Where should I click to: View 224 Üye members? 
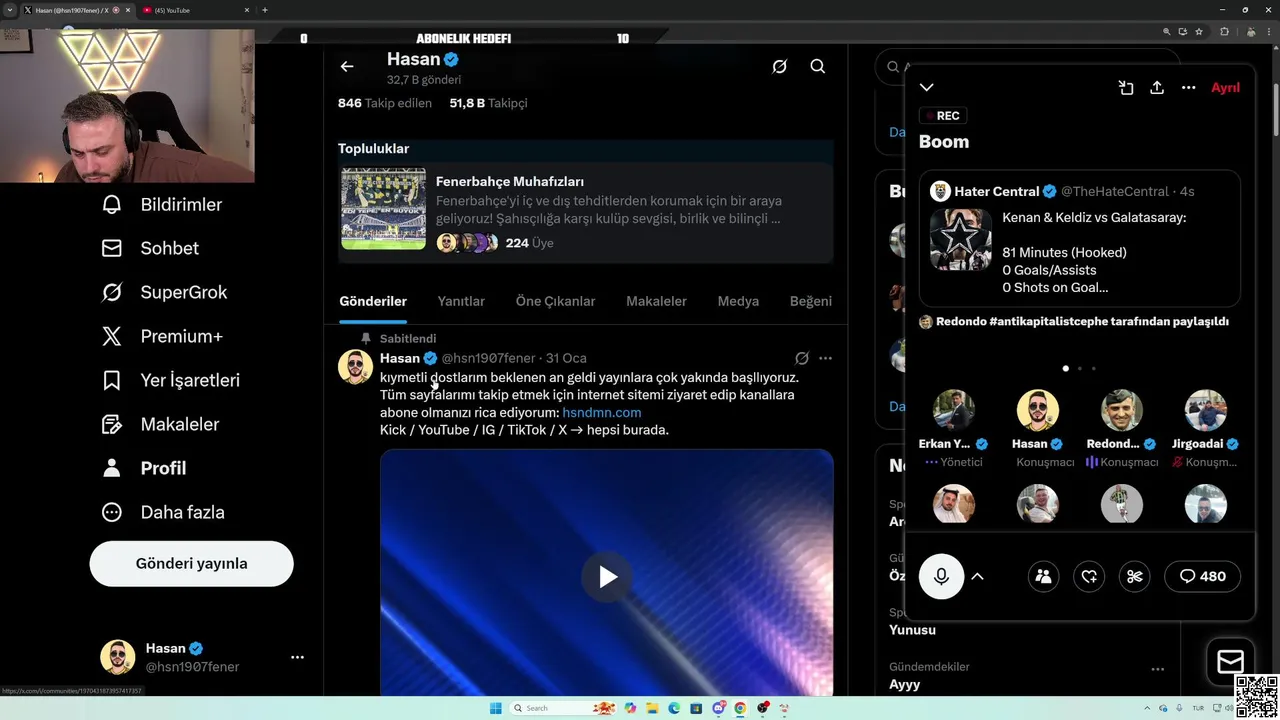pos(529,243)
